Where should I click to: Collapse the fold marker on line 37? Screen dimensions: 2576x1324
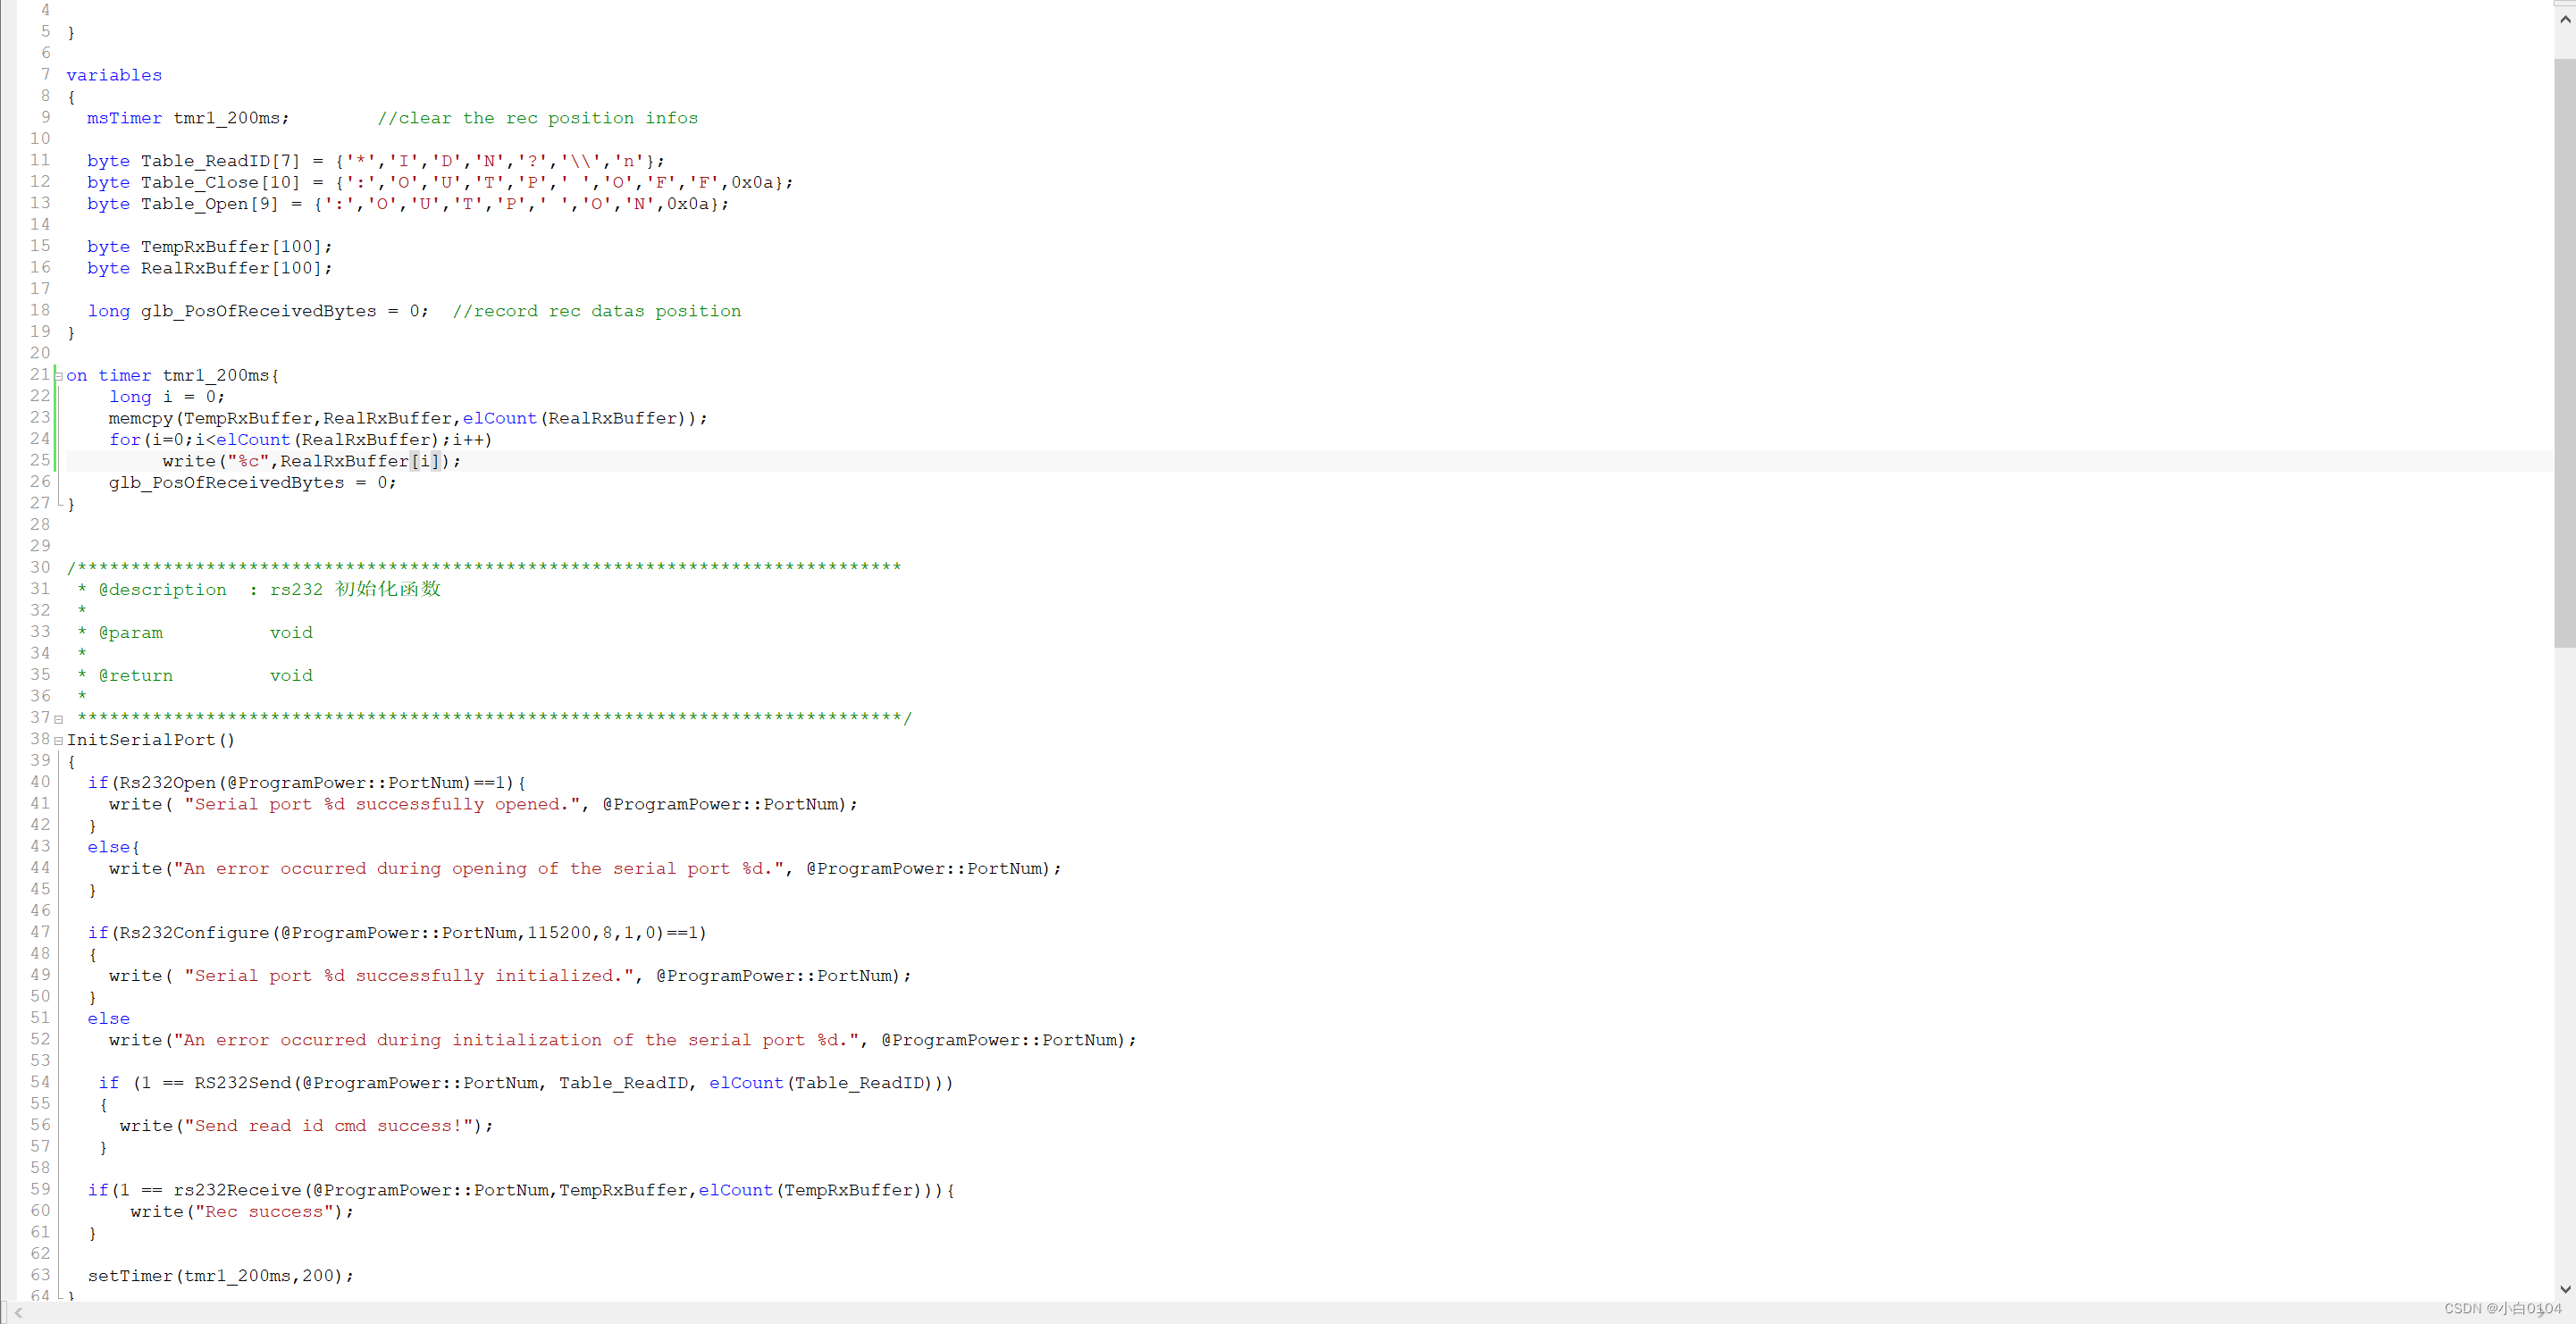[58, 719]
